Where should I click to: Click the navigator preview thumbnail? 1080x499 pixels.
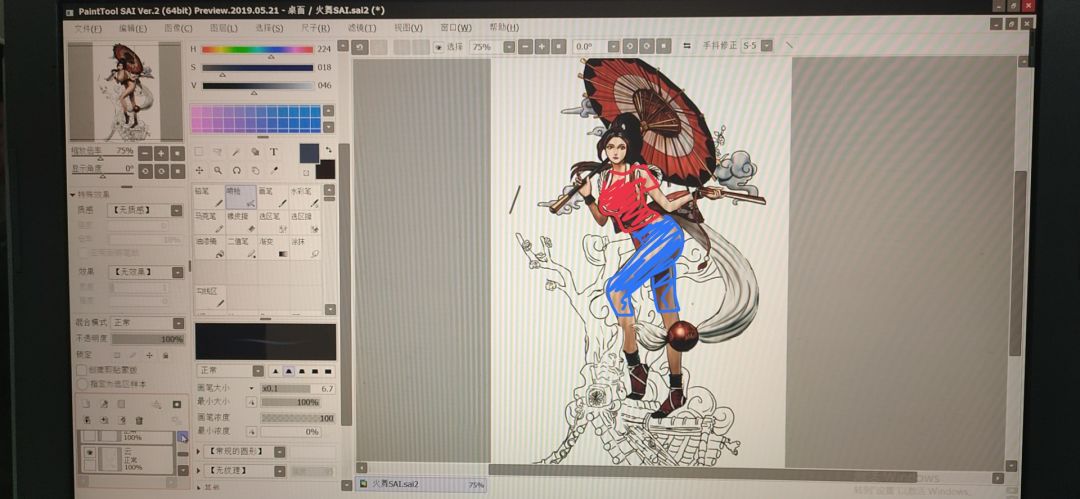click(x=125, y=92)
